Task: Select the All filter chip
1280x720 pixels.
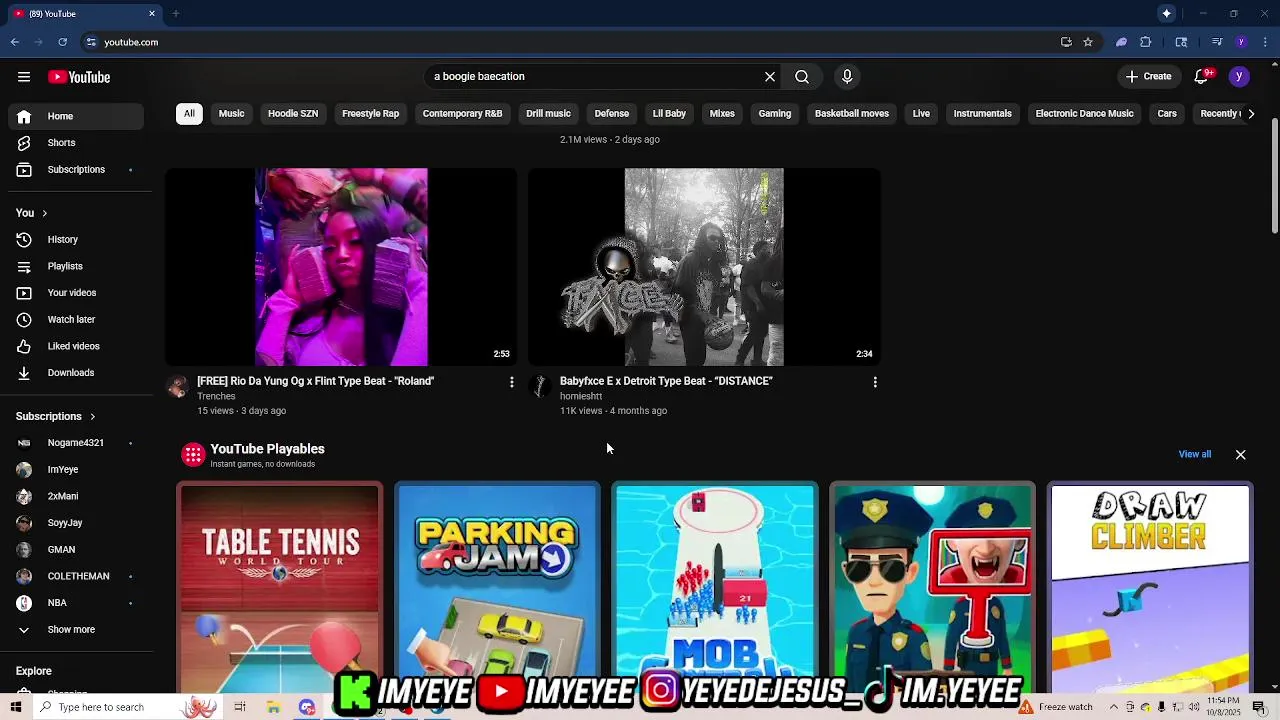Action: tap(189, 113)
